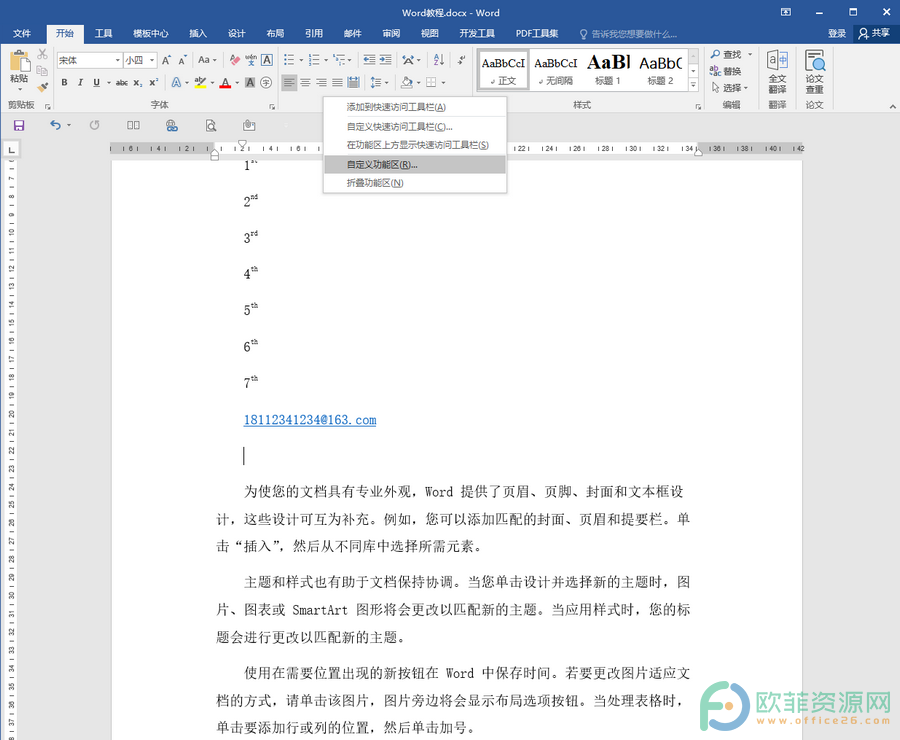900x740 pixels.
Task: Expand the Bullets list dropdown arrow
Action: (x=301, y=60)
